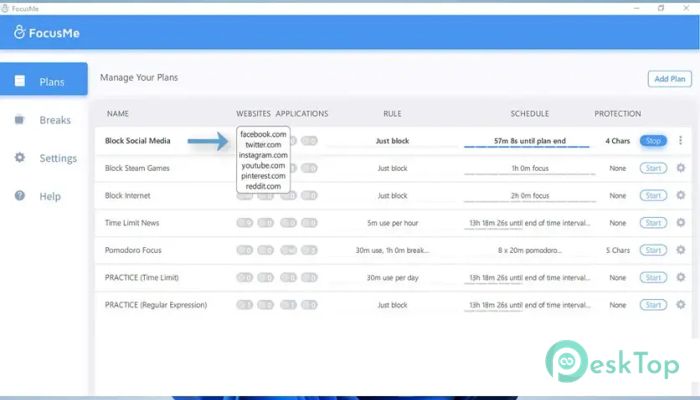Open the Plans section in sidebar

44,81
